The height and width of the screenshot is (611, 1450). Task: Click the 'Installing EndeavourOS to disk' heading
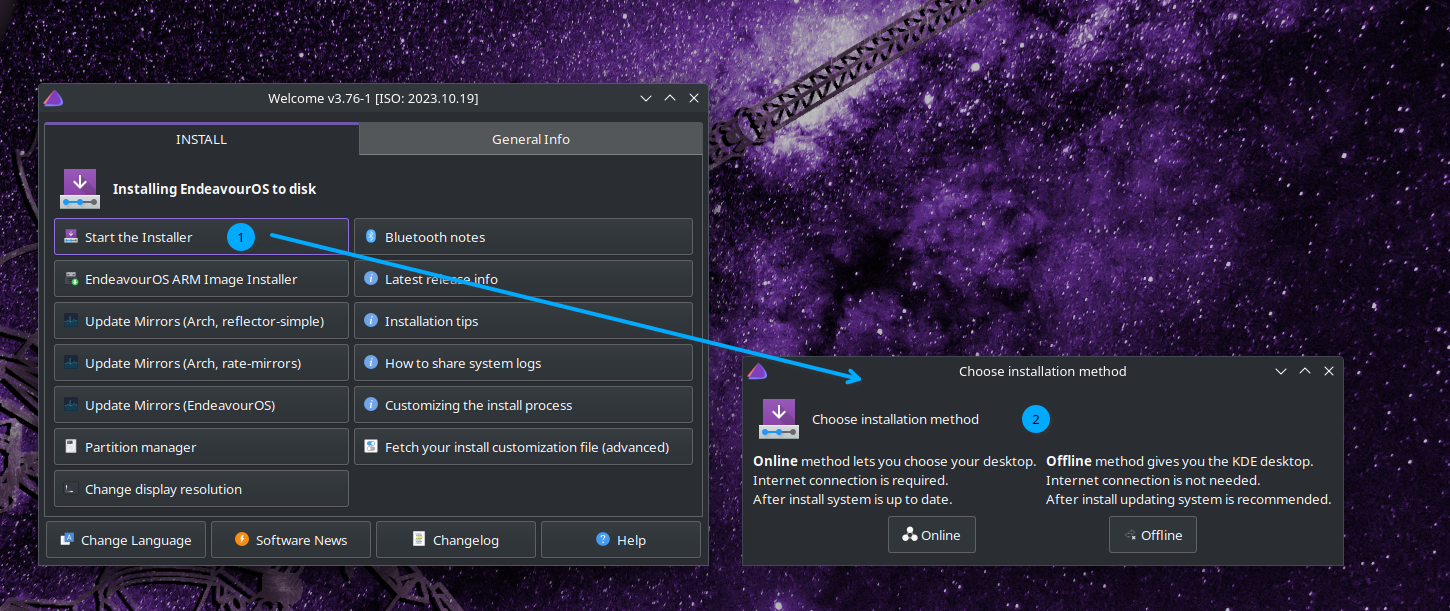pyautogui.click(x=214, y=189)
